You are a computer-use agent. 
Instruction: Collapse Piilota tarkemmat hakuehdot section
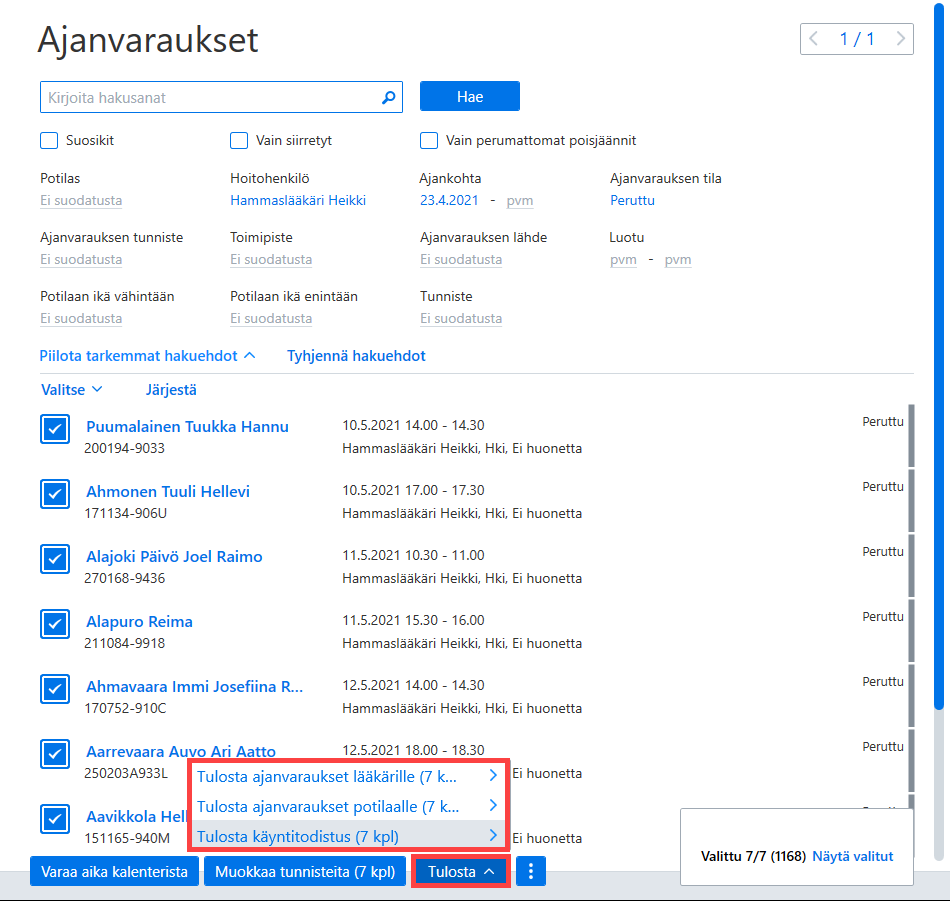point(147,356)
